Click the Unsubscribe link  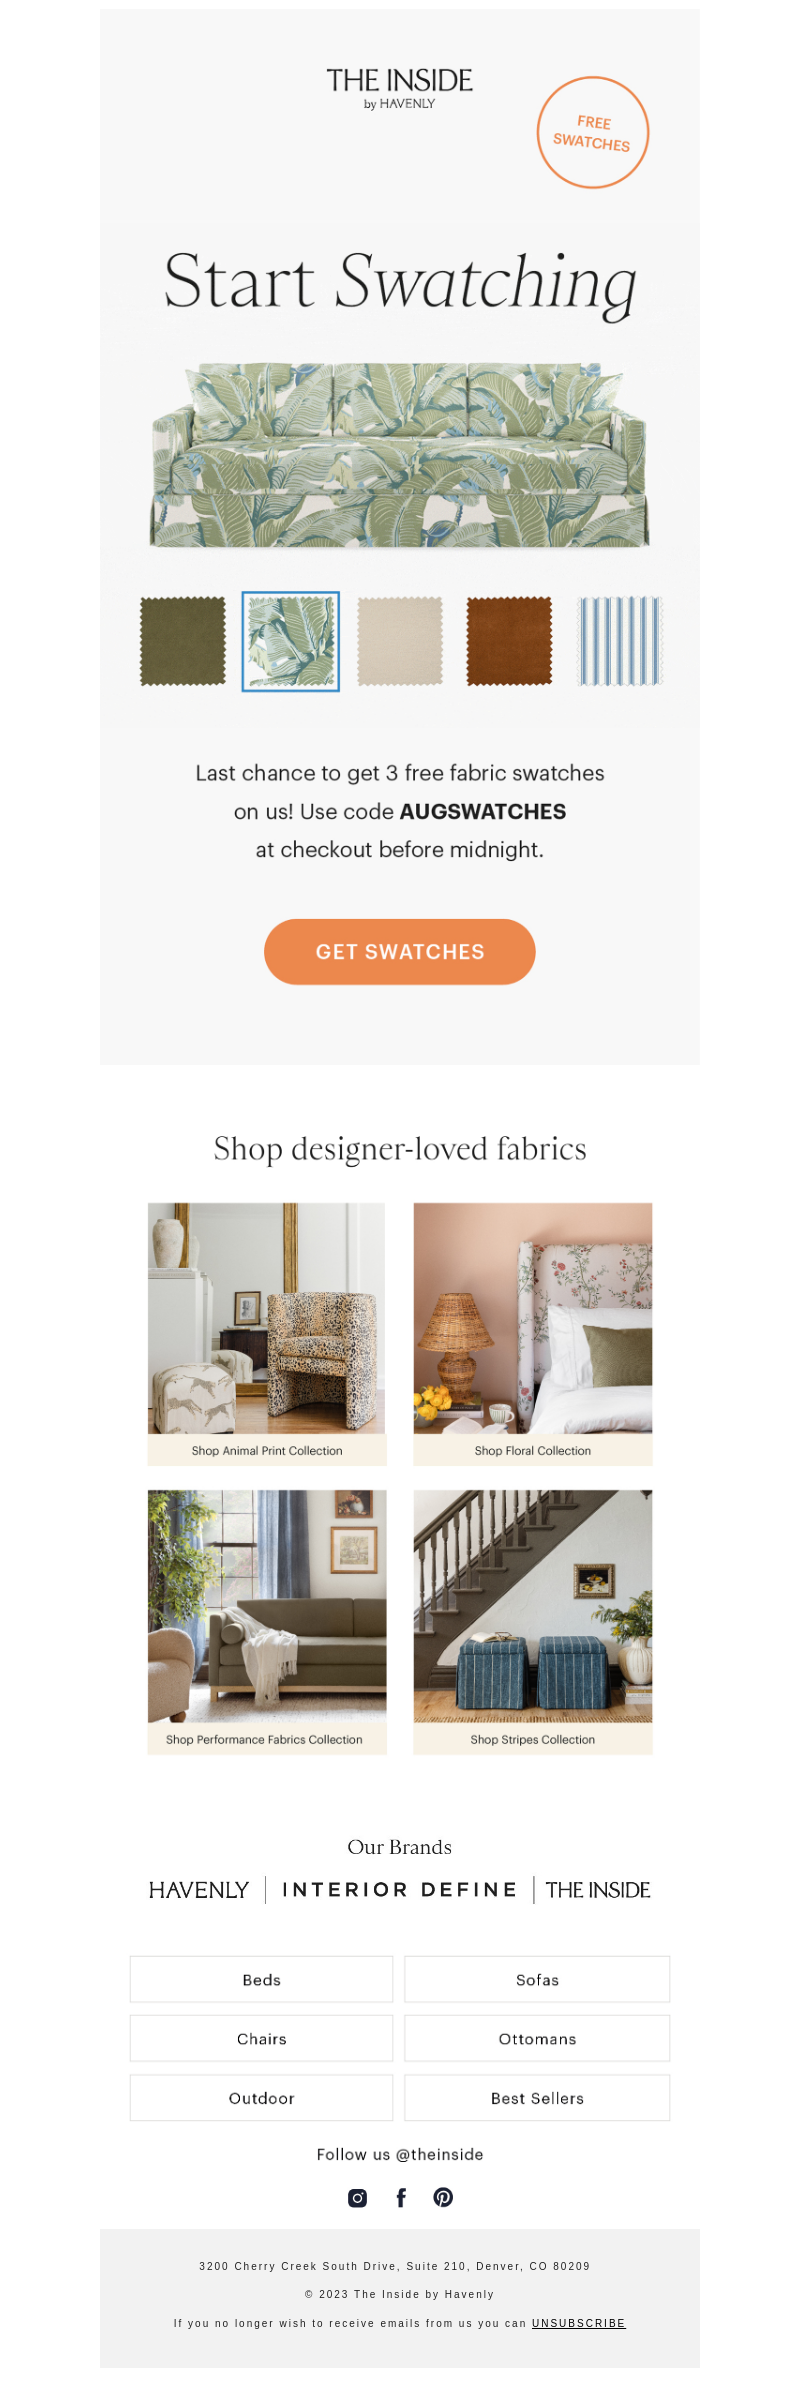pos(579,2323)
